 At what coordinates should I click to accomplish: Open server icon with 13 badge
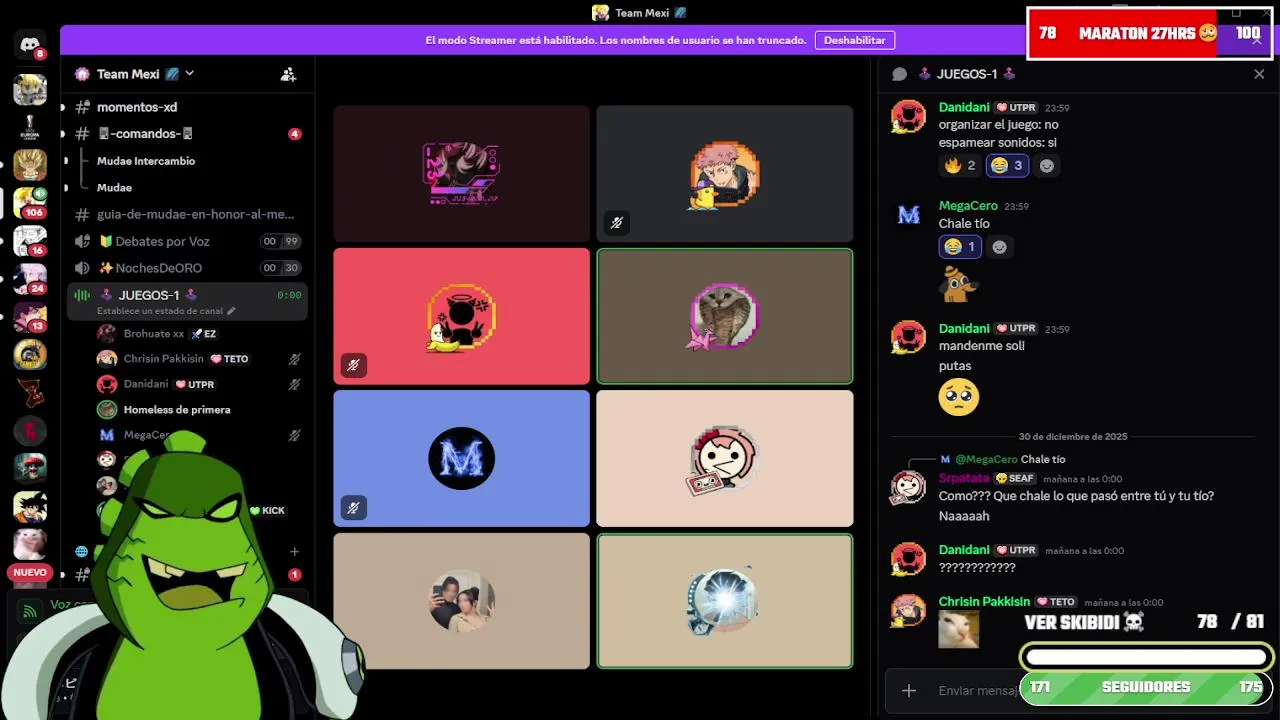point(29,317)
